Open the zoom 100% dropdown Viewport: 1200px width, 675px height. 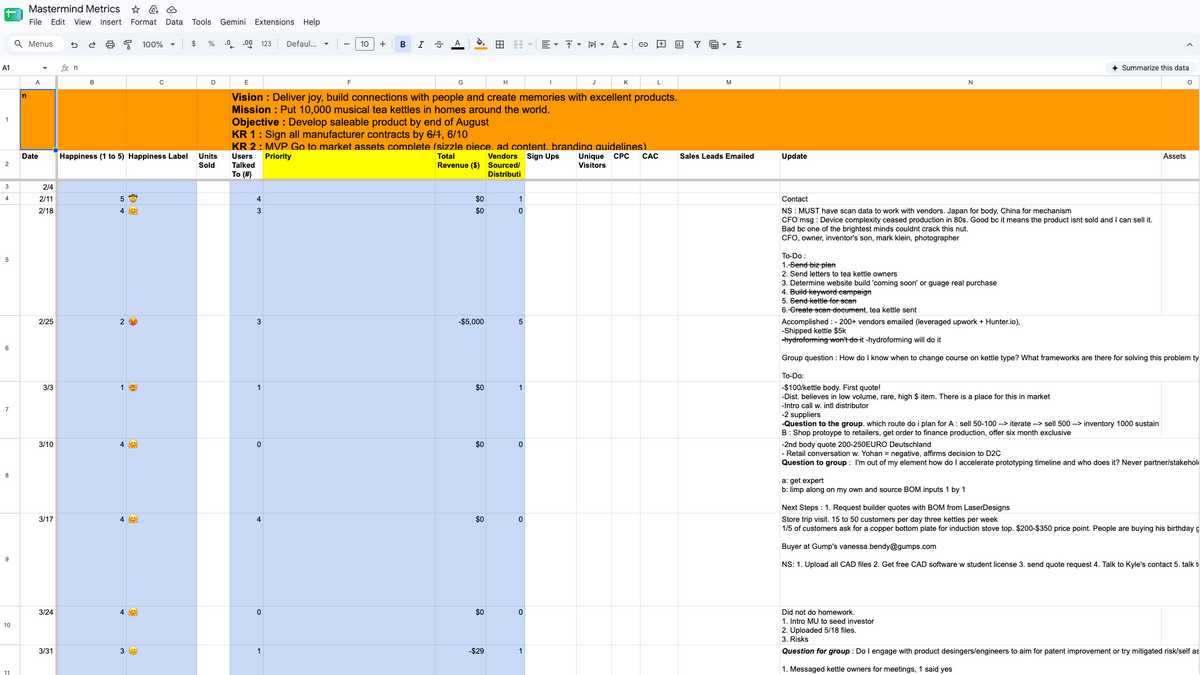click(x=158, y=44)
